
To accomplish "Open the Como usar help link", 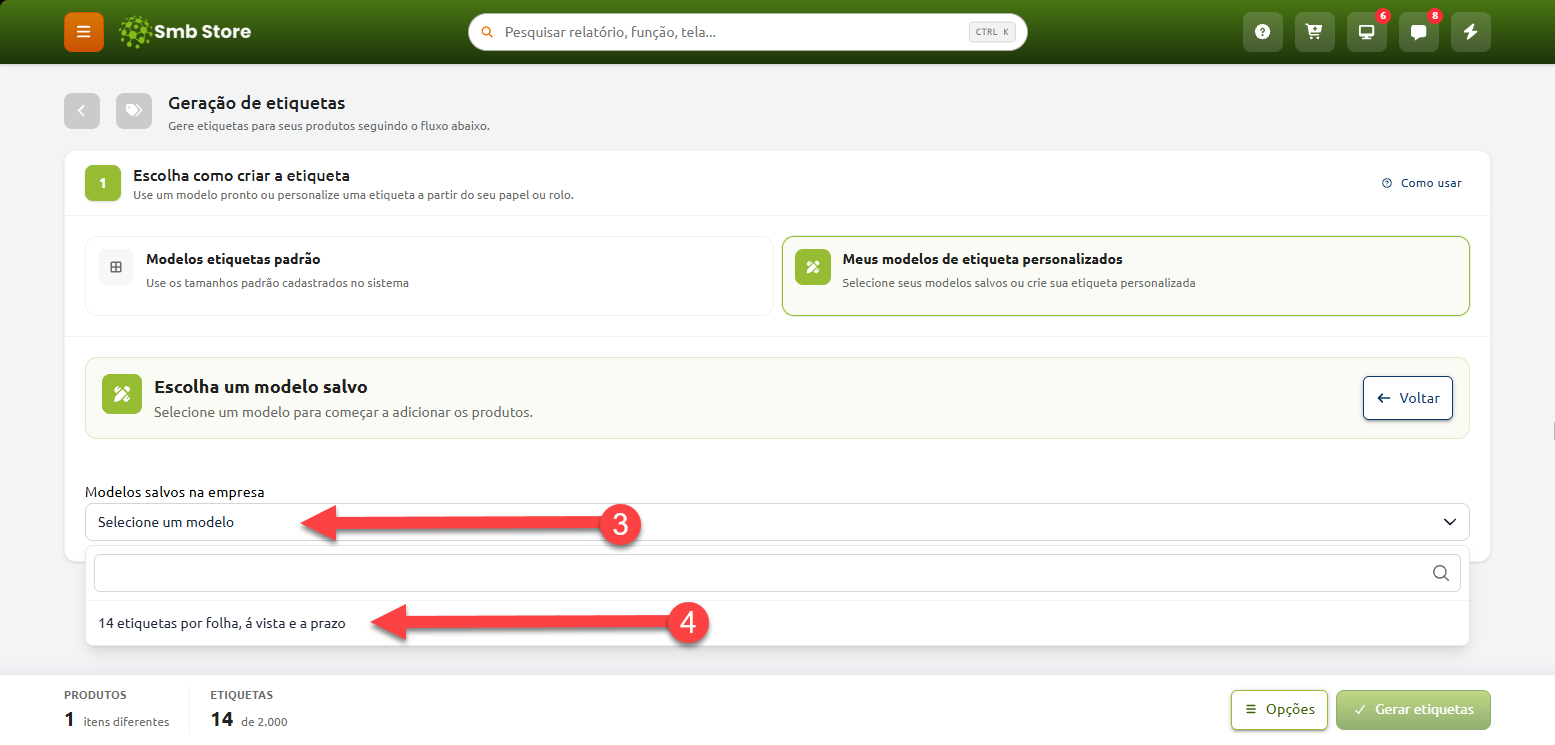I will [x=1421, y=183].
